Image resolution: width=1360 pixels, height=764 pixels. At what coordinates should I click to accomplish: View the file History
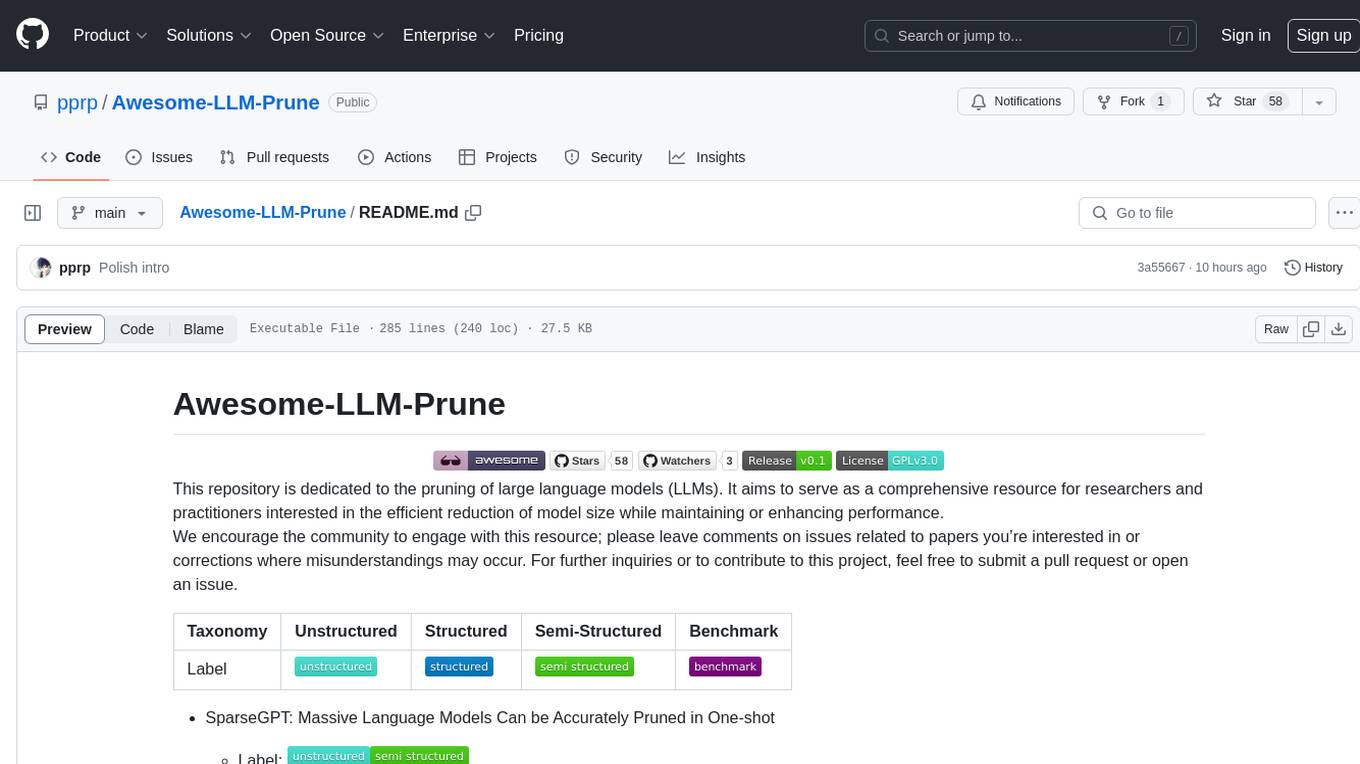[x=1313, y=267]
